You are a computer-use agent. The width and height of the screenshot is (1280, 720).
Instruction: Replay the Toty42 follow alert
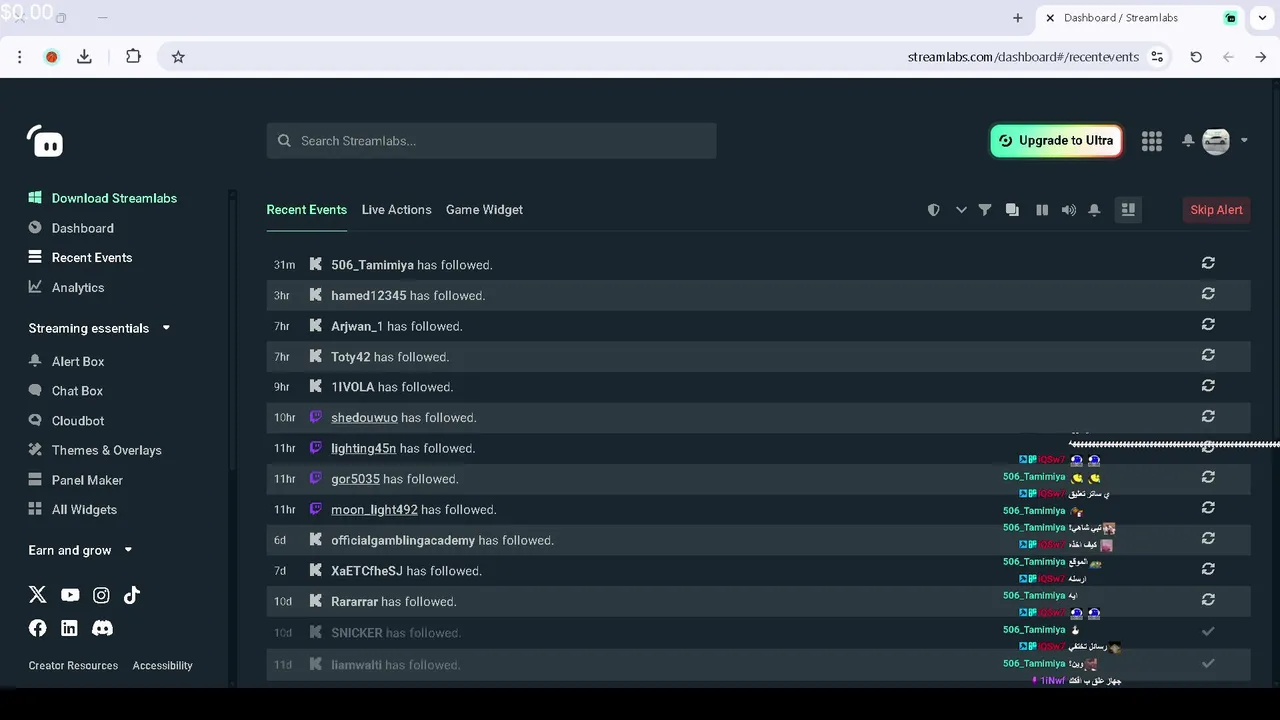pyautogui.click(x=1208, y=355)
